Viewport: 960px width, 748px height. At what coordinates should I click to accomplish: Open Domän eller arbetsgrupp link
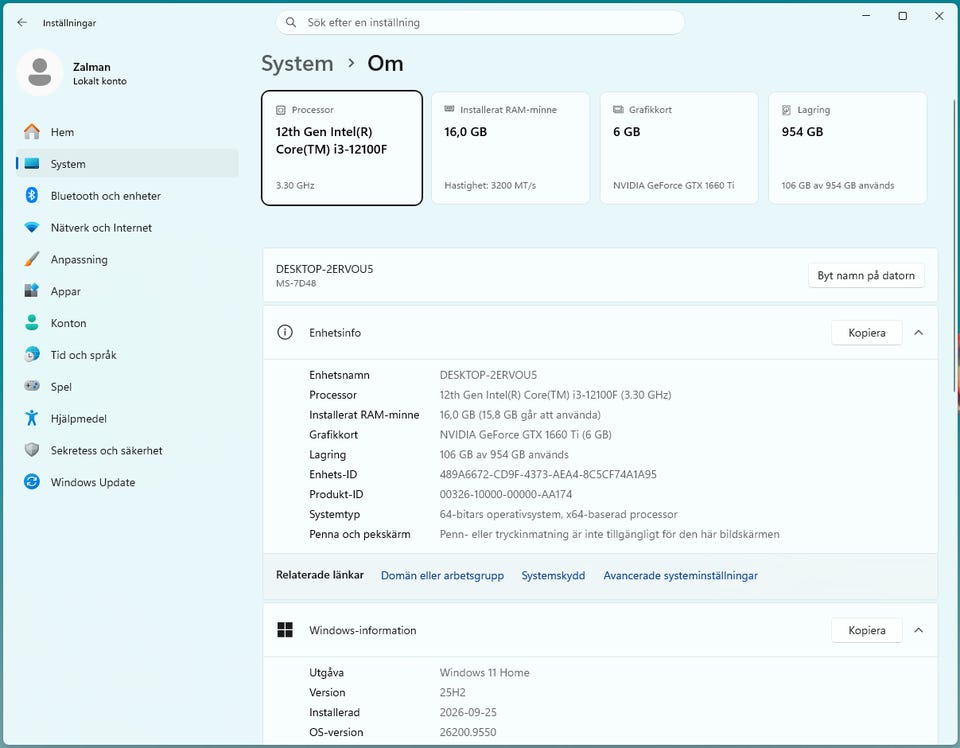point(442,575)
